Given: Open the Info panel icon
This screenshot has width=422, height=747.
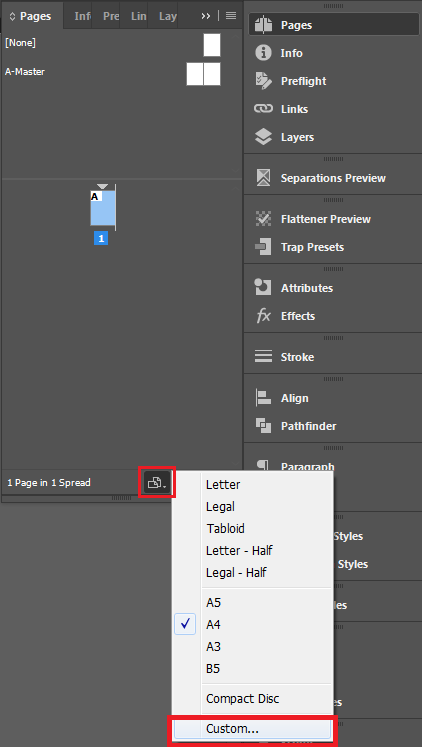Looking at the screenshot, I should click(x=263, y=53).
